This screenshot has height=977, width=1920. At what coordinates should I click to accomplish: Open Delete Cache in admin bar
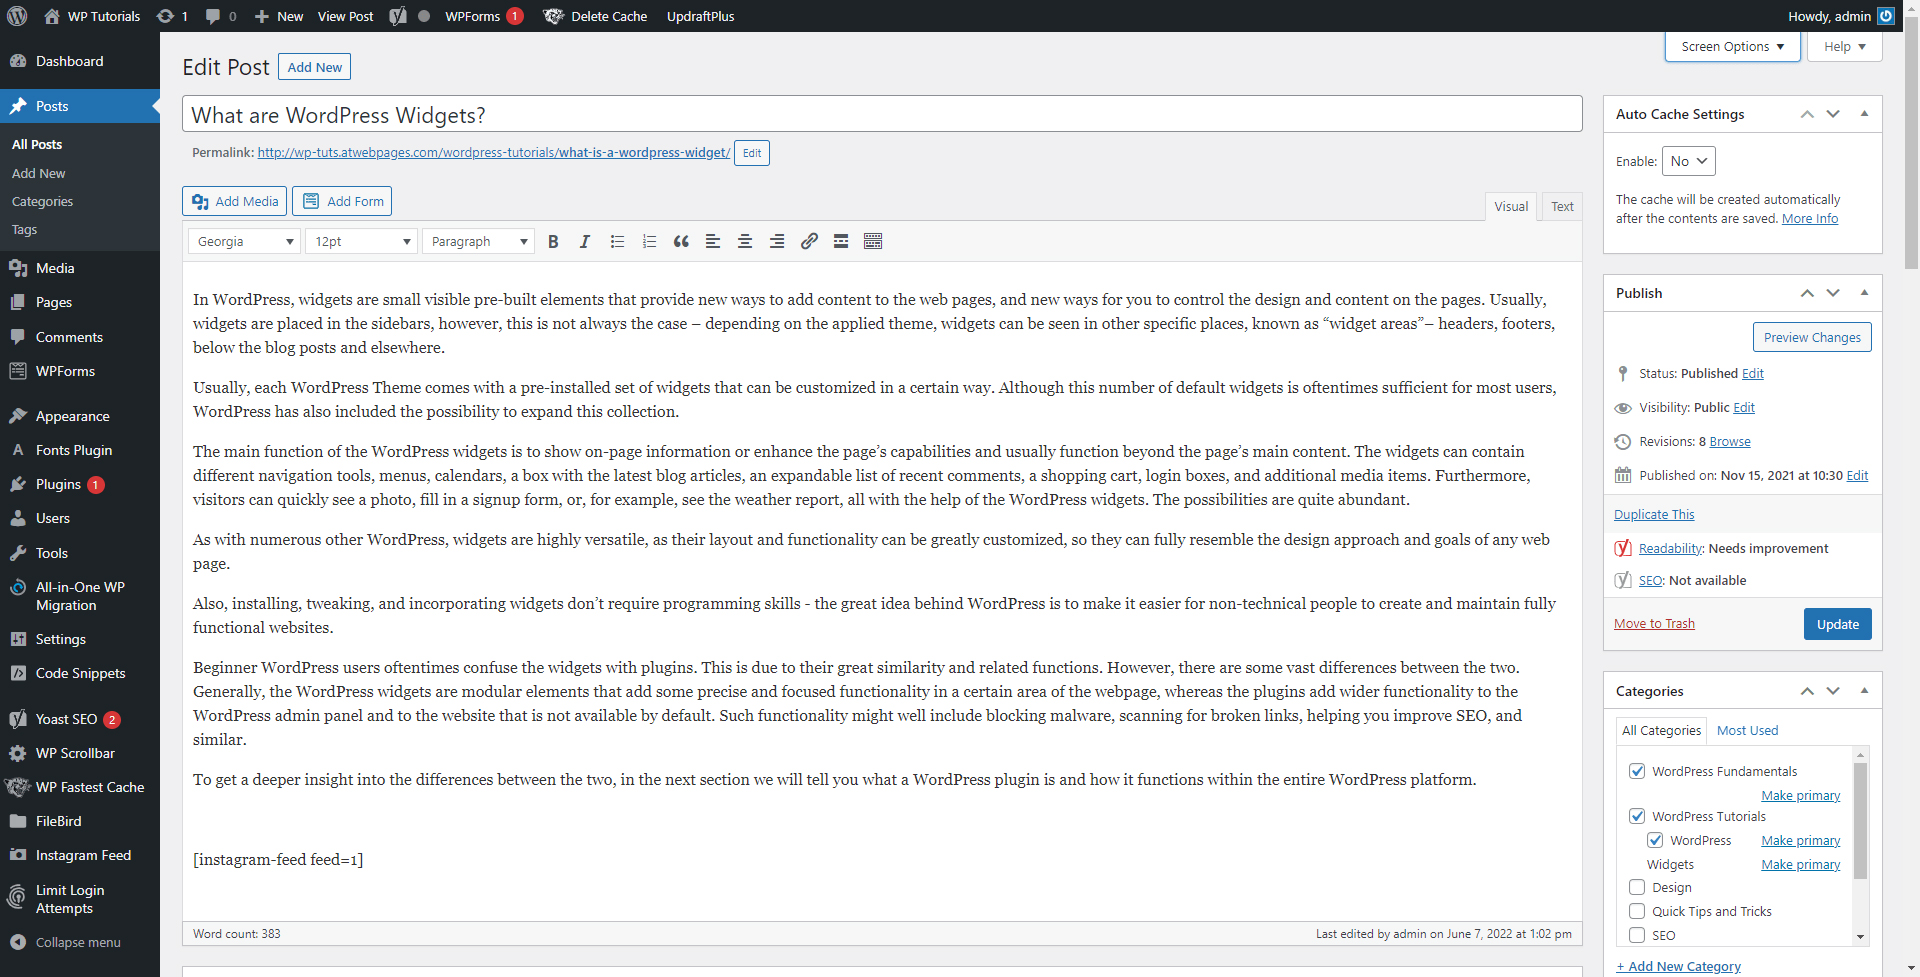click(x=596, y=16)
